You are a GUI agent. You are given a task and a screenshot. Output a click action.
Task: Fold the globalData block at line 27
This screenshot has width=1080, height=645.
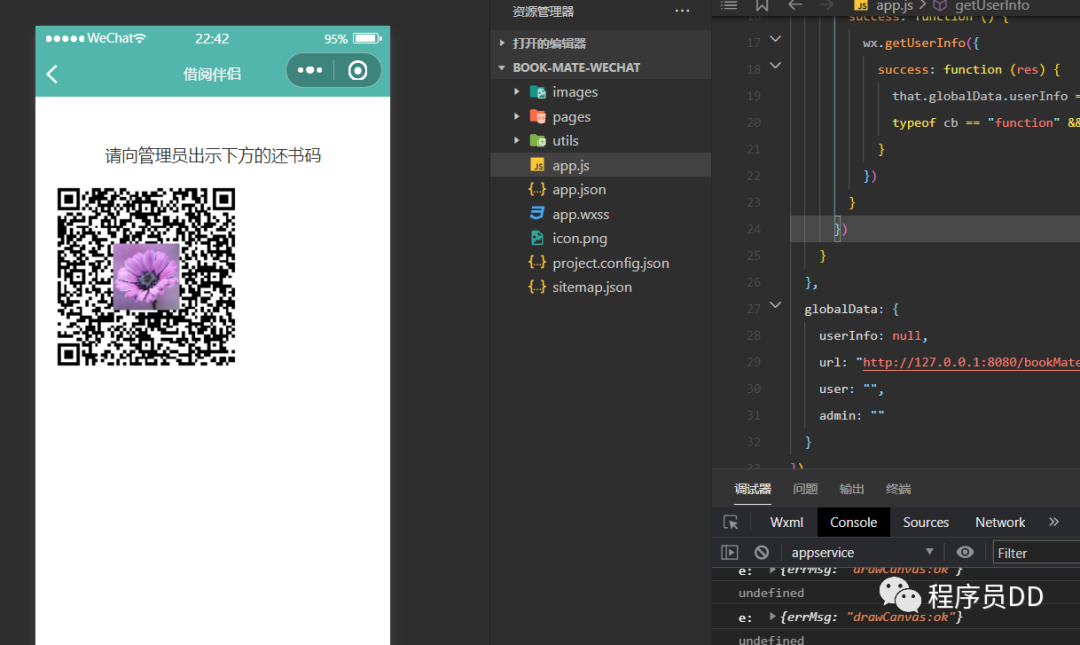[776, 305]
